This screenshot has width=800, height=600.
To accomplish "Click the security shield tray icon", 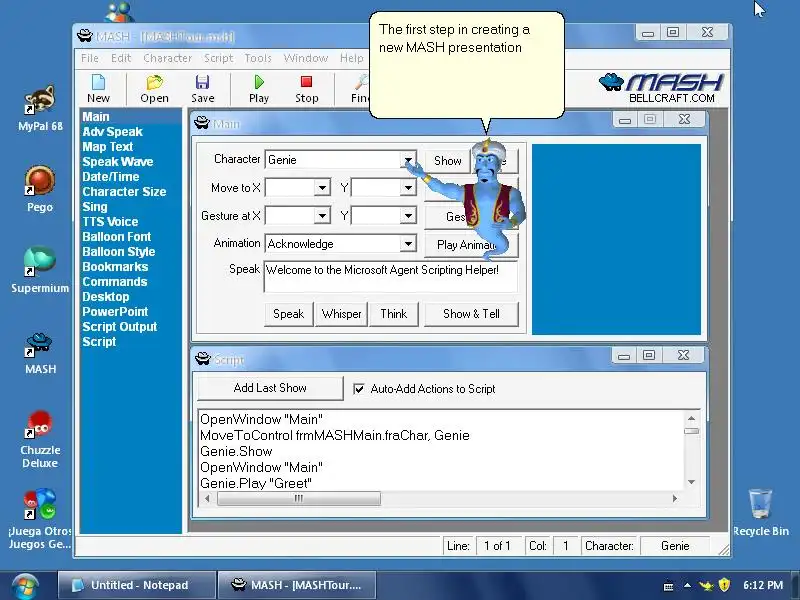I will [724, 585].
